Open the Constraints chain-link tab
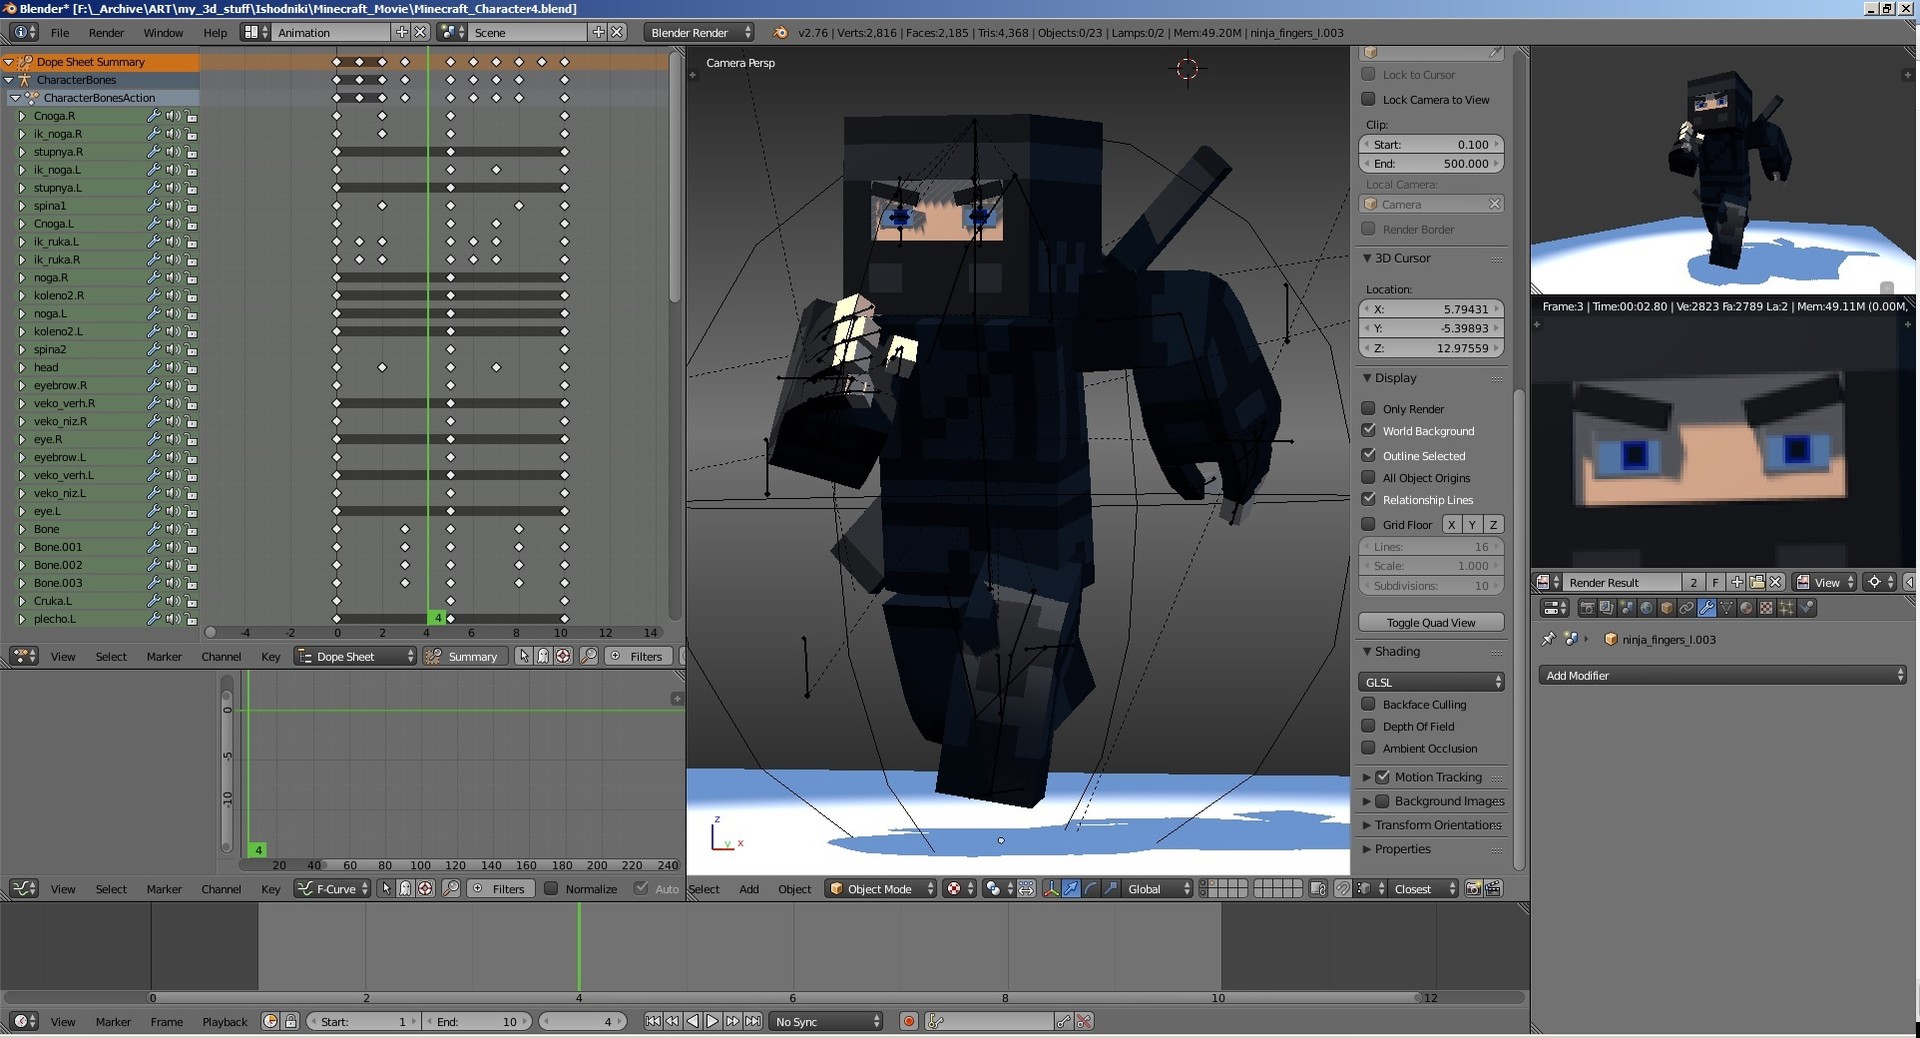The image size is (1920, 1038). click(1686, 607)
